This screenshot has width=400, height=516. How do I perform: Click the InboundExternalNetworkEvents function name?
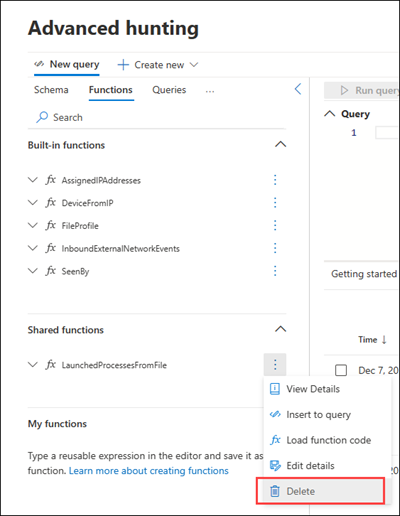click(x=120, y=248)
